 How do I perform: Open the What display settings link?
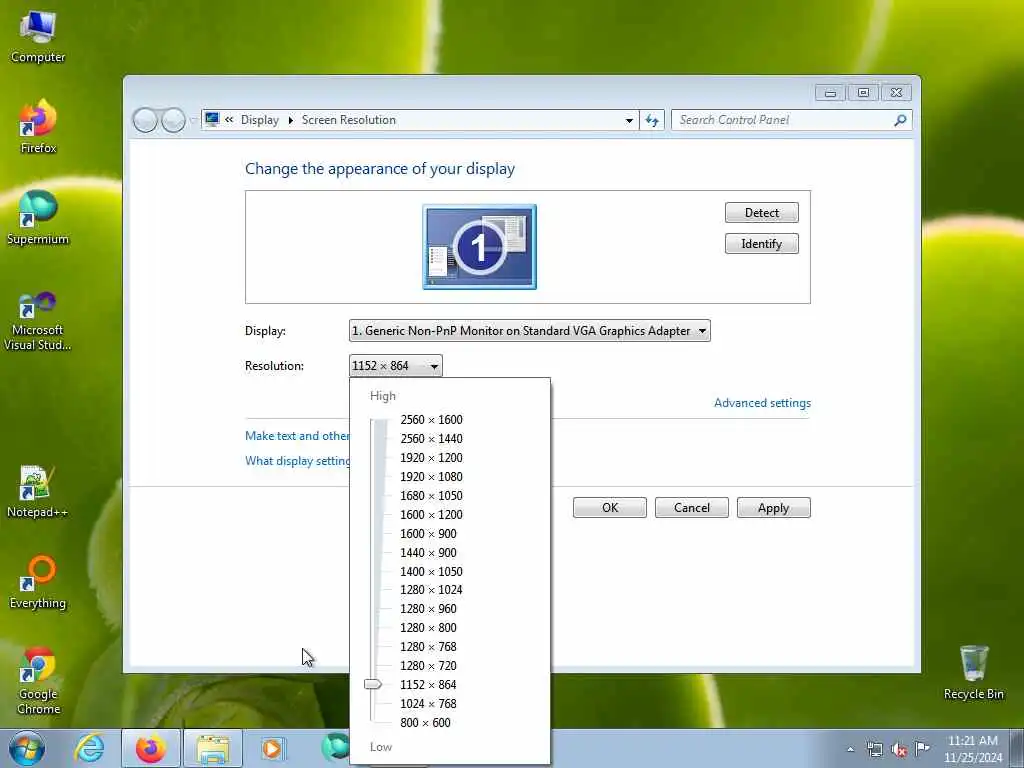point(297,460)
